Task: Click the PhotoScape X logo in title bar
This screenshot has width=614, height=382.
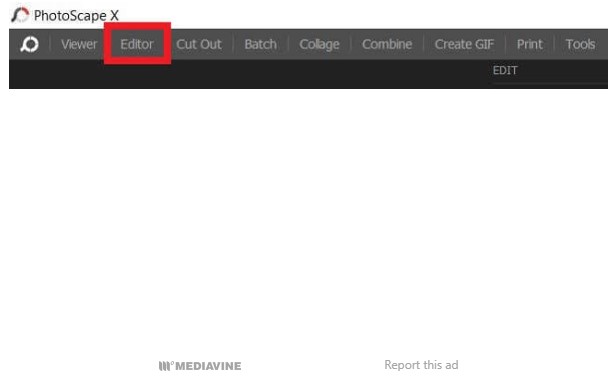Action: 20,15
